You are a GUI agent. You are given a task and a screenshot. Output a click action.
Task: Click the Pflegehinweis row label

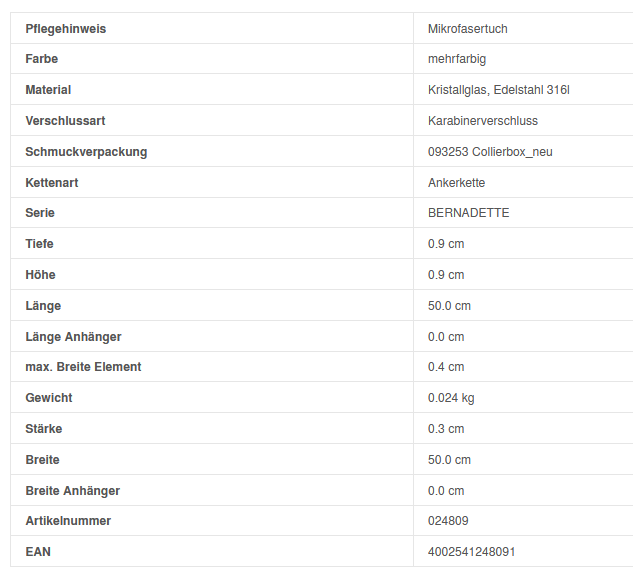pyautogui.click(x=65, y=28)
